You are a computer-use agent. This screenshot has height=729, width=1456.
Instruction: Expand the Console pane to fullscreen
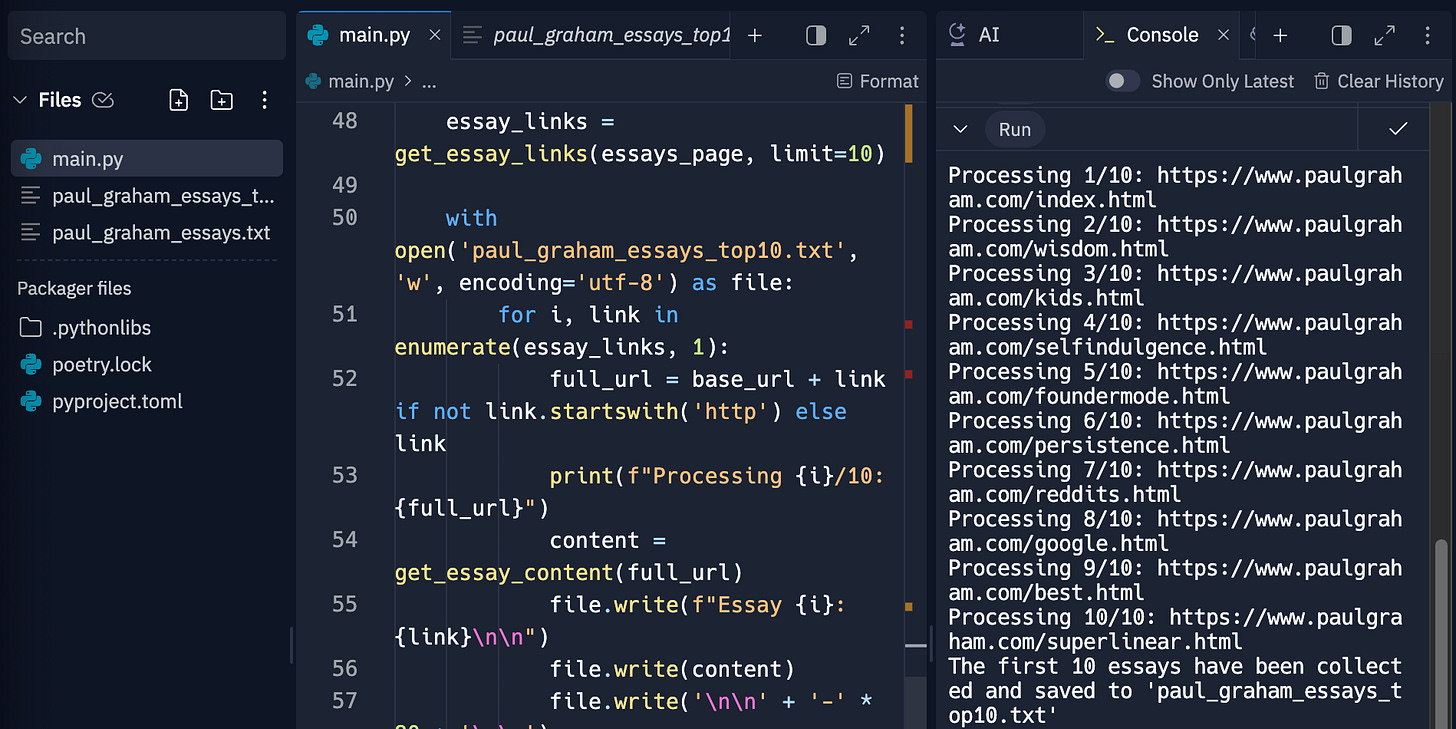[1384, 35]
